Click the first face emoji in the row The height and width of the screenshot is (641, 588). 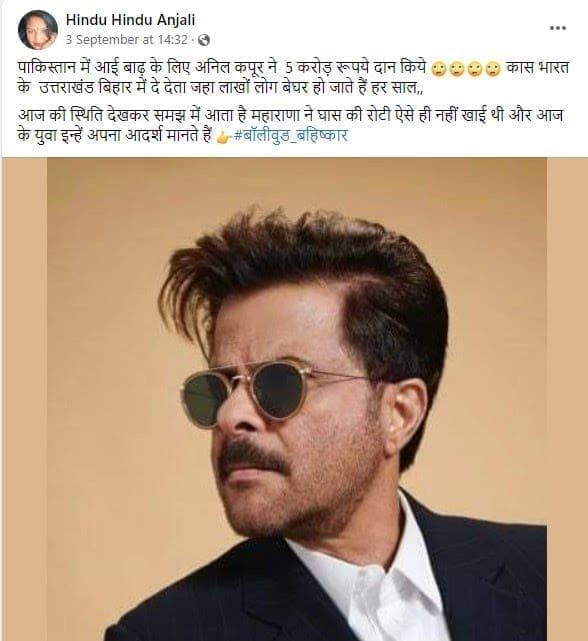[439, 70]
